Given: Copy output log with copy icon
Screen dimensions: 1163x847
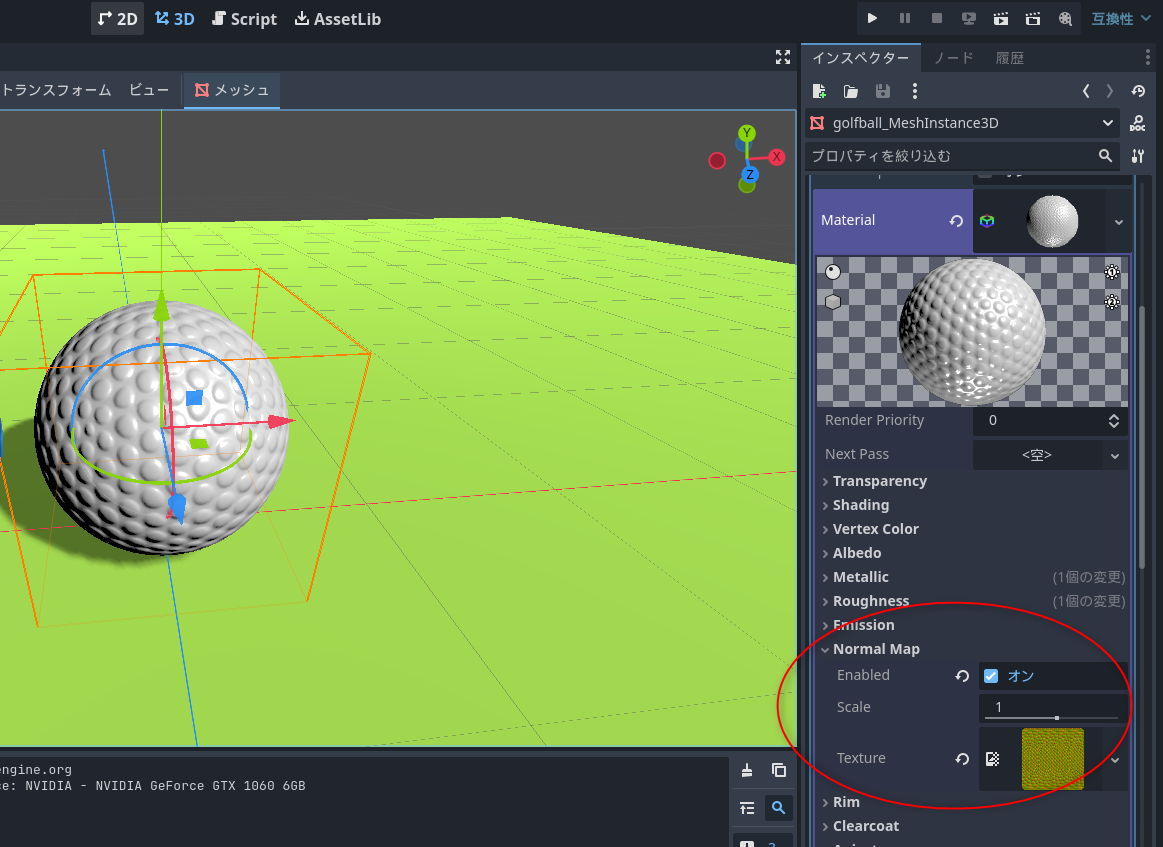Looking at the screenshot, I should 778,770.
